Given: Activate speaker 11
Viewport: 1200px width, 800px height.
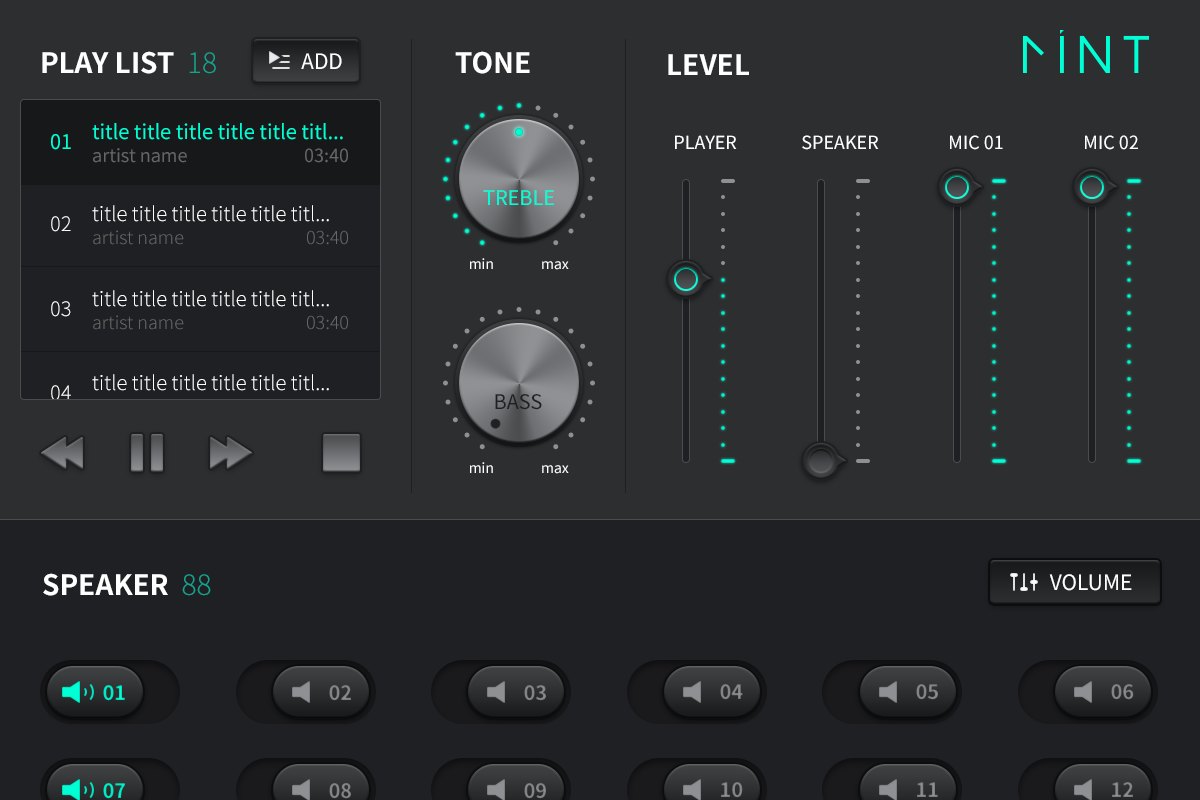Looking at the screenshot, I should pos(892,780).
